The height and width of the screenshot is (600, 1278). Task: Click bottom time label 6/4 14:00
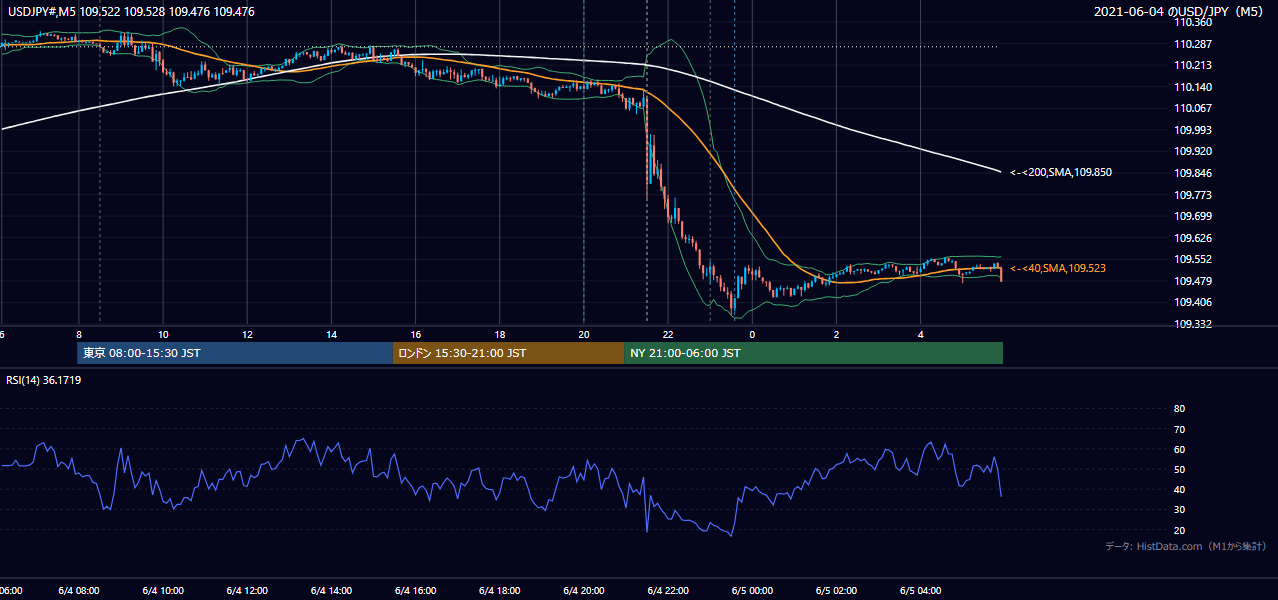click(331, 590)
